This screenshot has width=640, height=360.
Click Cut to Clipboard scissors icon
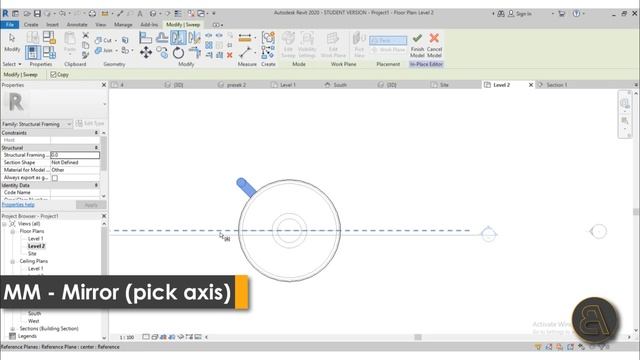pos(85,36)
